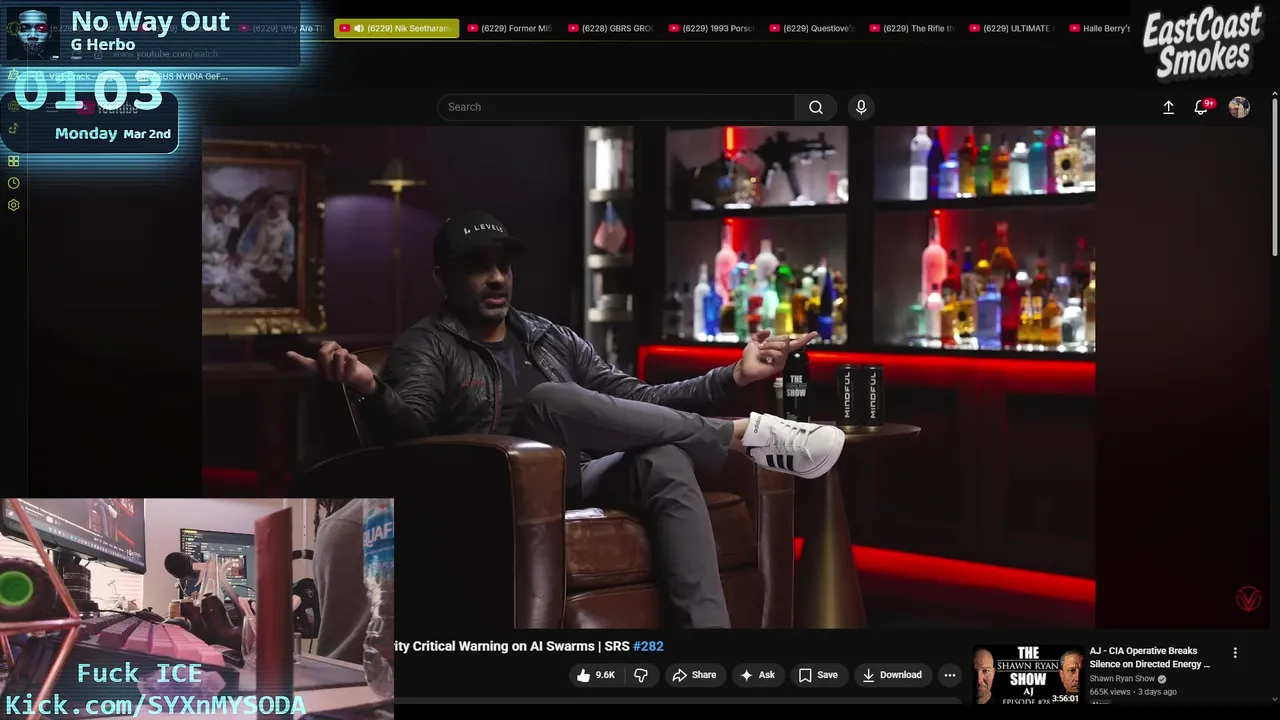1280x720 pixels.
Task: Dislike the video with thumbs-down icon
Action: (x=641, y=675)
